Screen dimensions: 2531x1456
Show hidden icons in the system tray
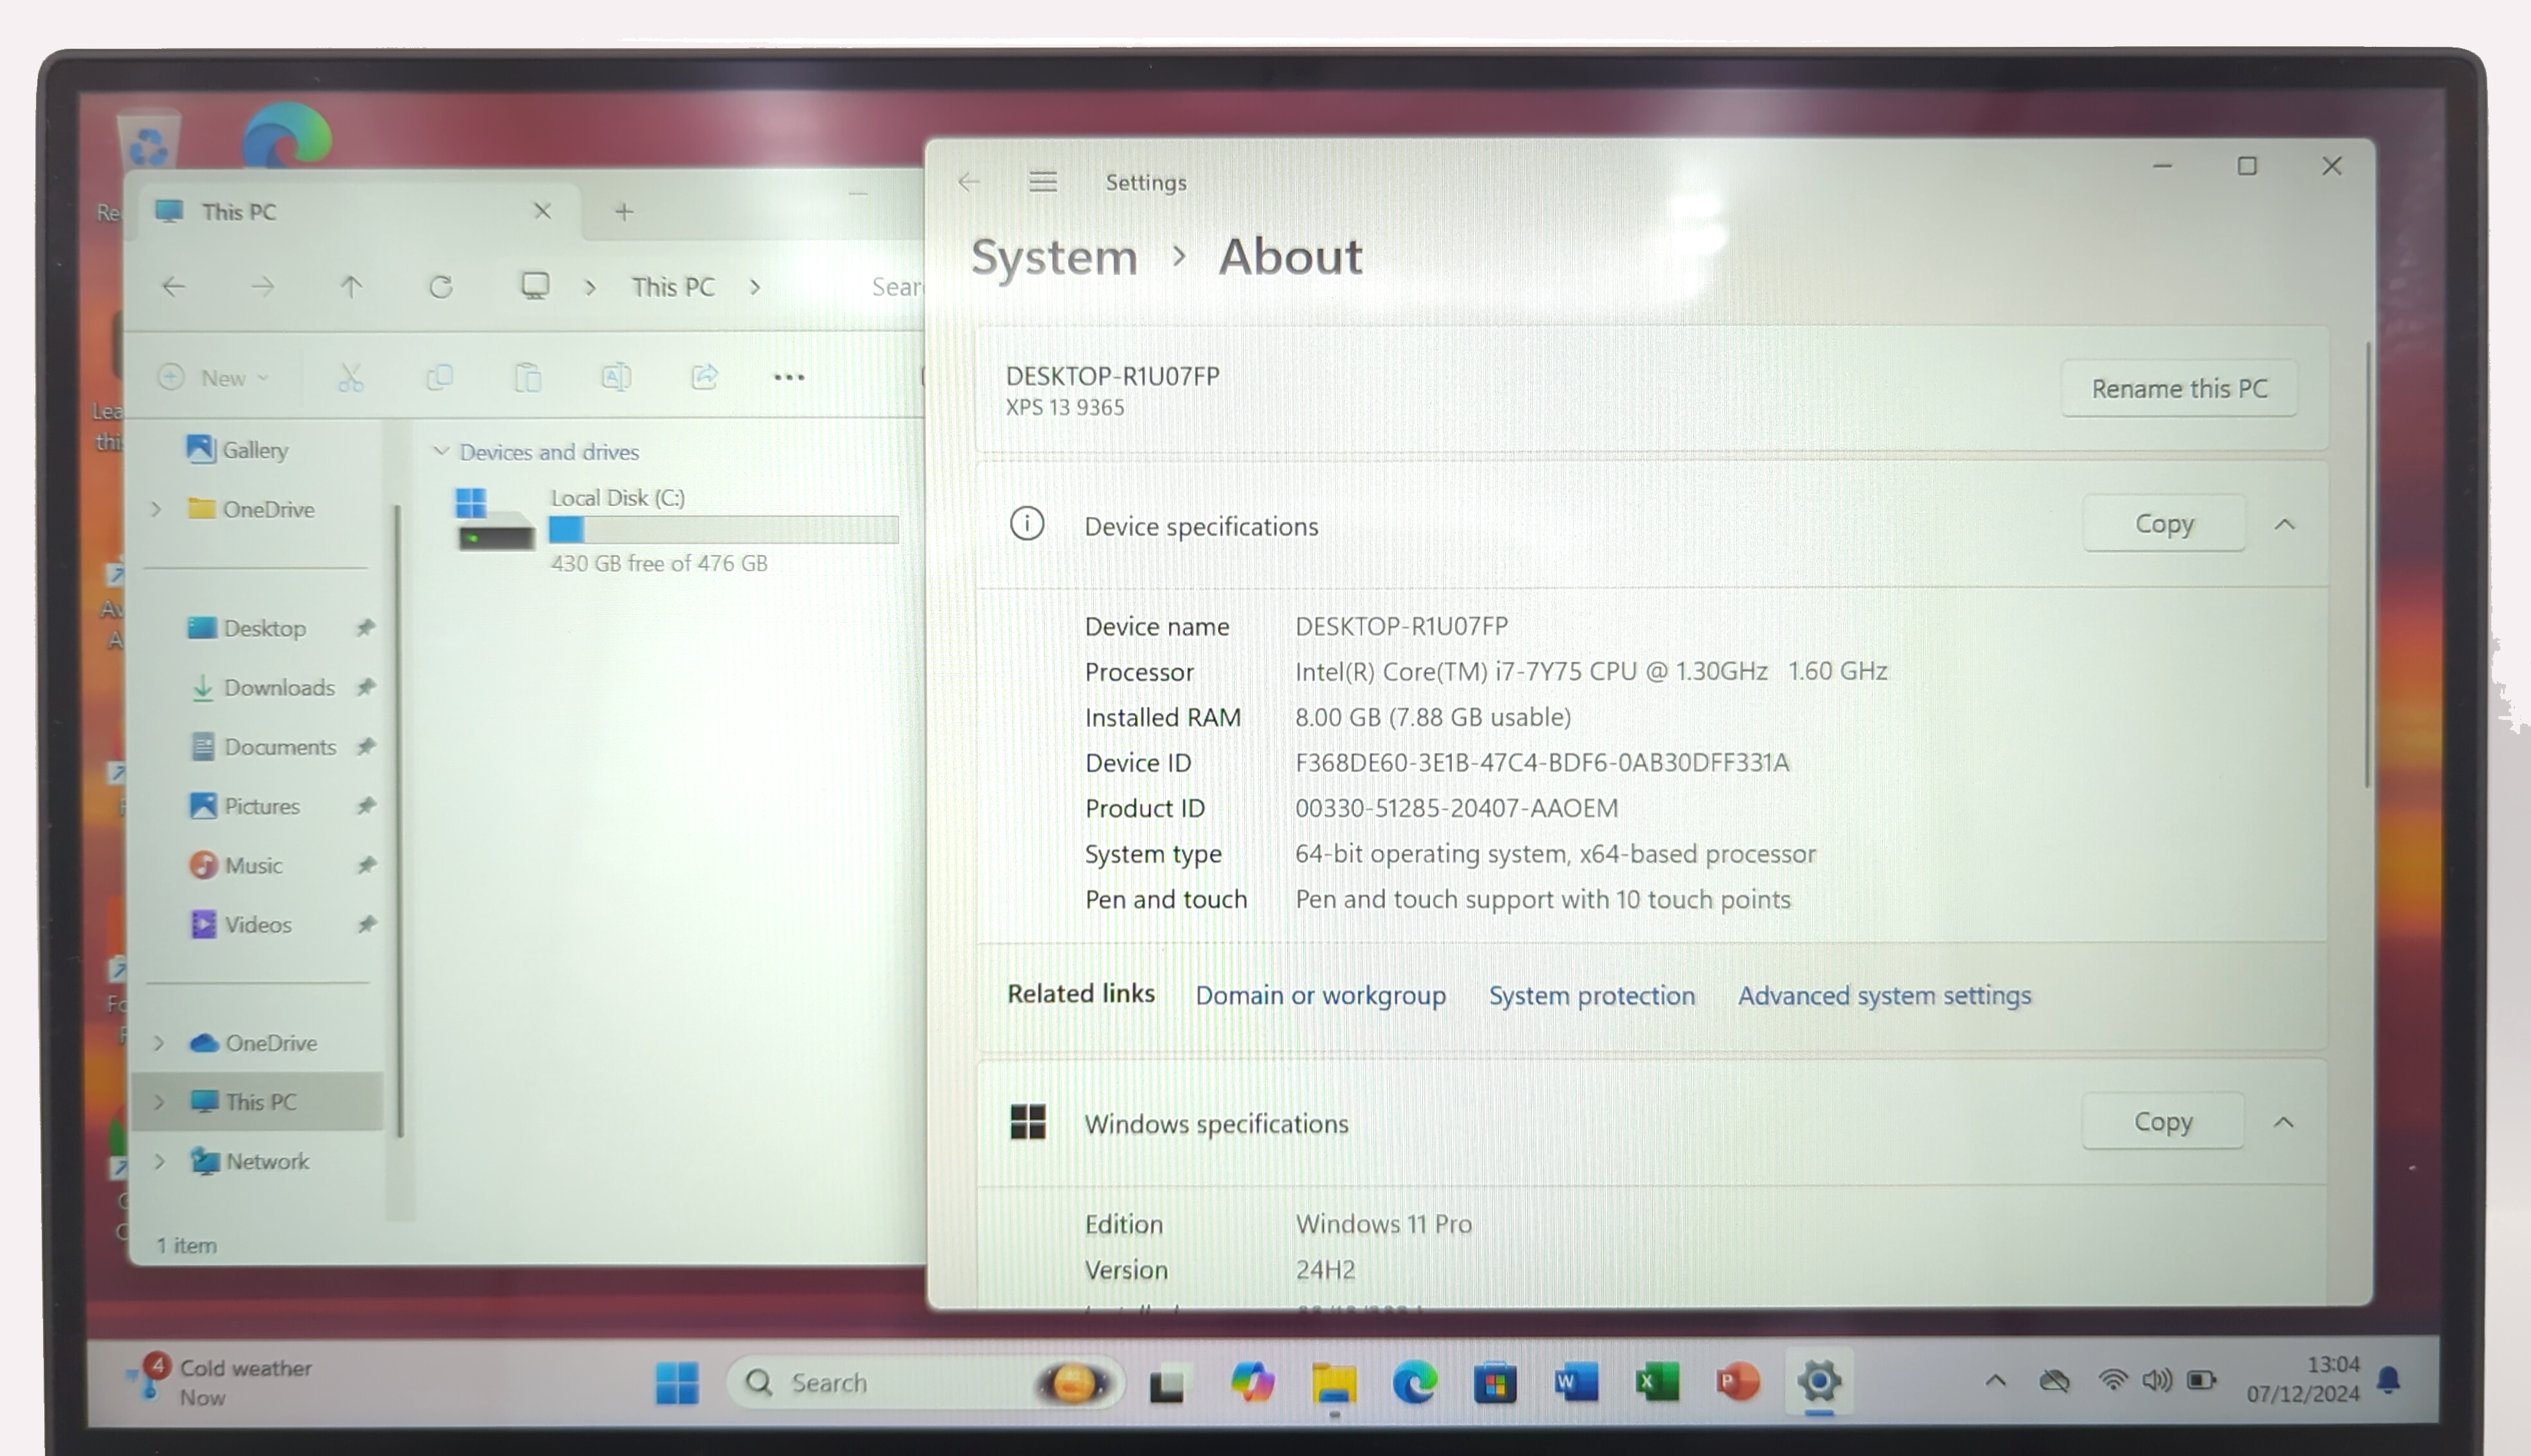[x=1995, y=1381]
